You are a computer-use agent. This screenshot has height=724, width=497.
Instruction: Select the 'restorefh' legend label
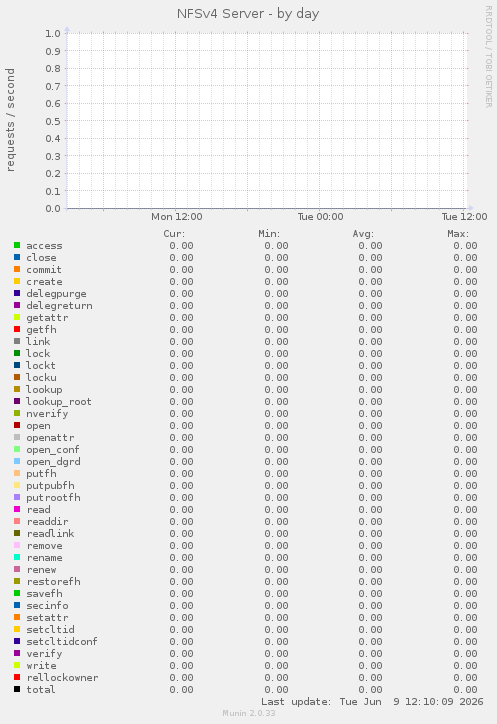[x=53, y=582]
